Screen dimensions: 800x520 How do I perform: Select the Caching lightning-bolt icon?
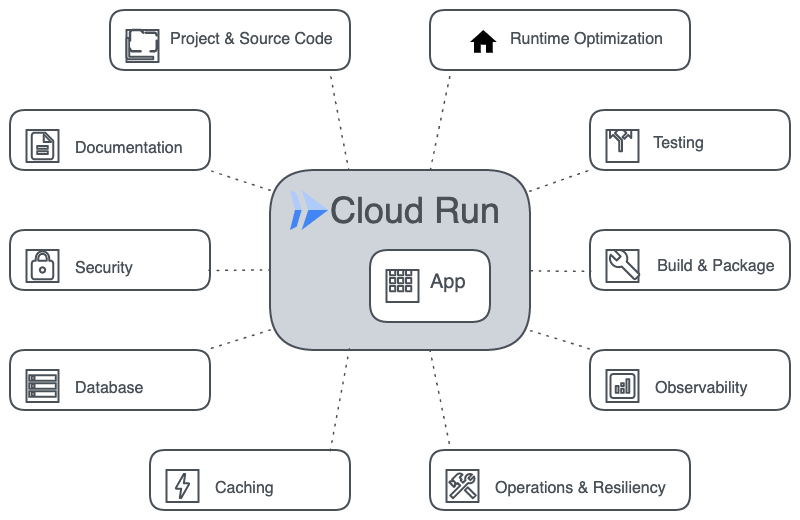183,486
